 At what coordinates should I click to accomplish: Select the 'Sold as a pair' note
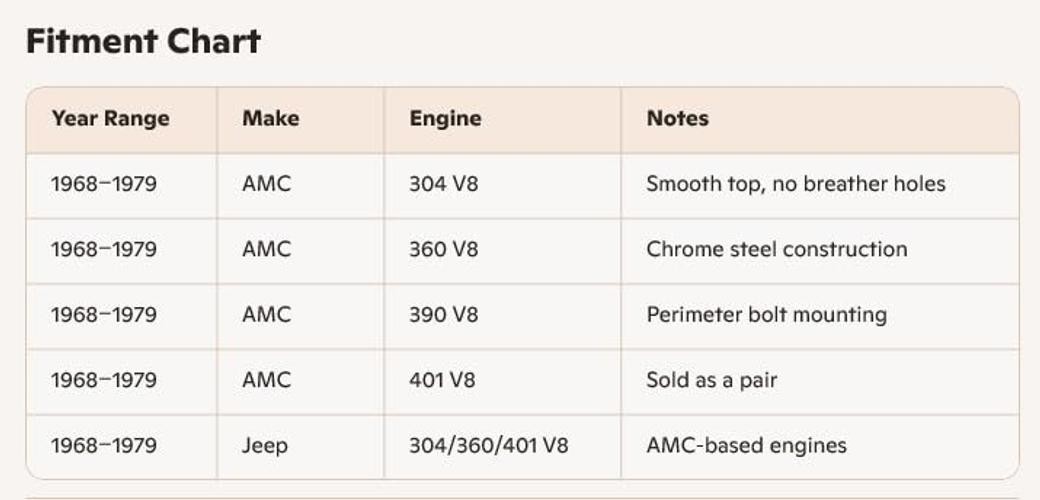click(712, 381)
